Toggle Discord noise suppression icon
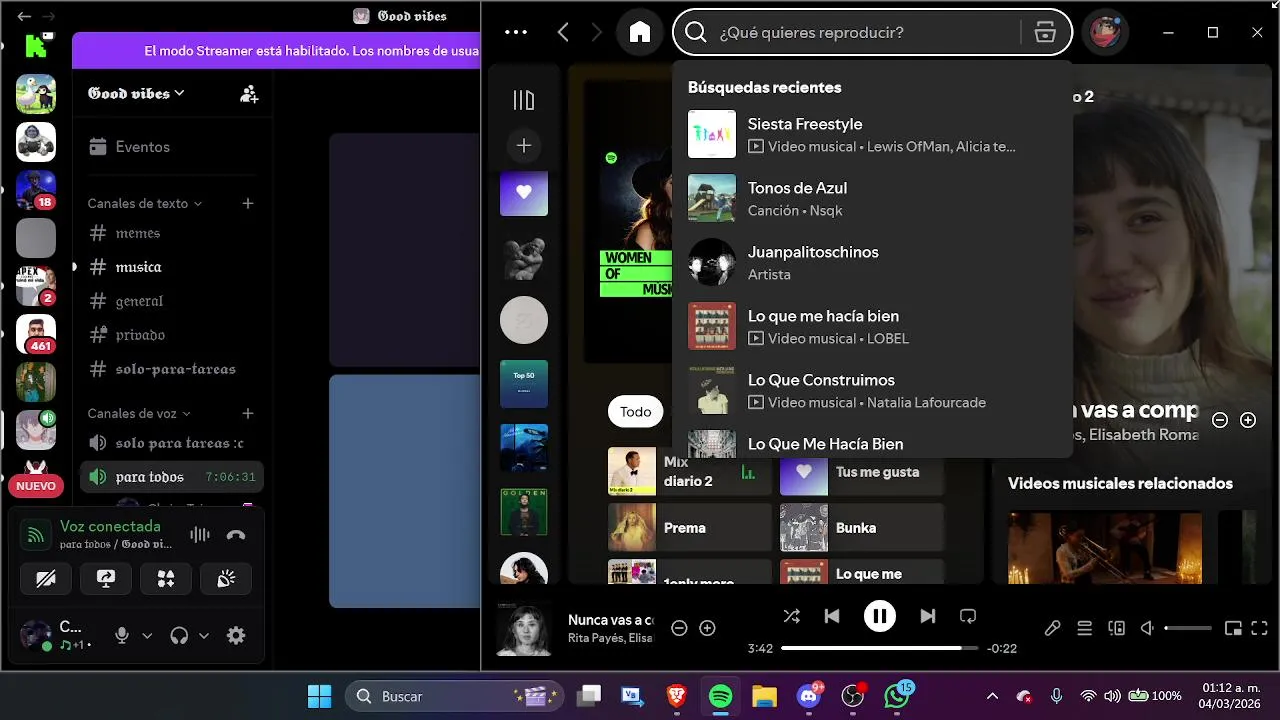 [200, 535]
